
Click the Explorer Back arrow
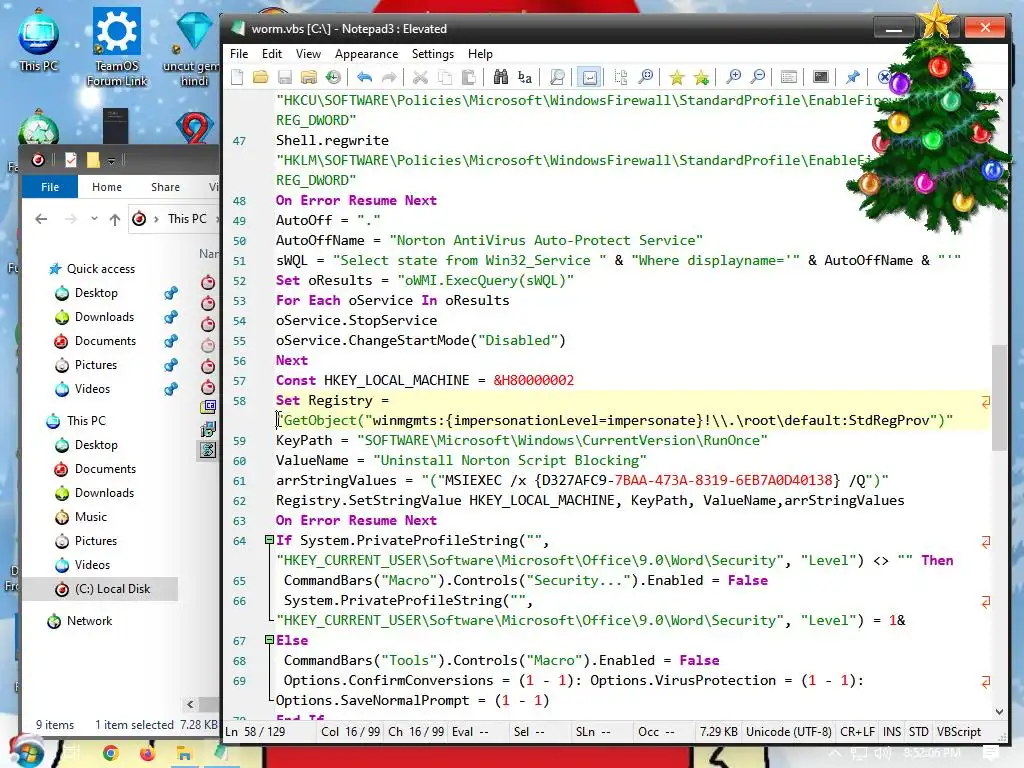click(x=41, y=219)
